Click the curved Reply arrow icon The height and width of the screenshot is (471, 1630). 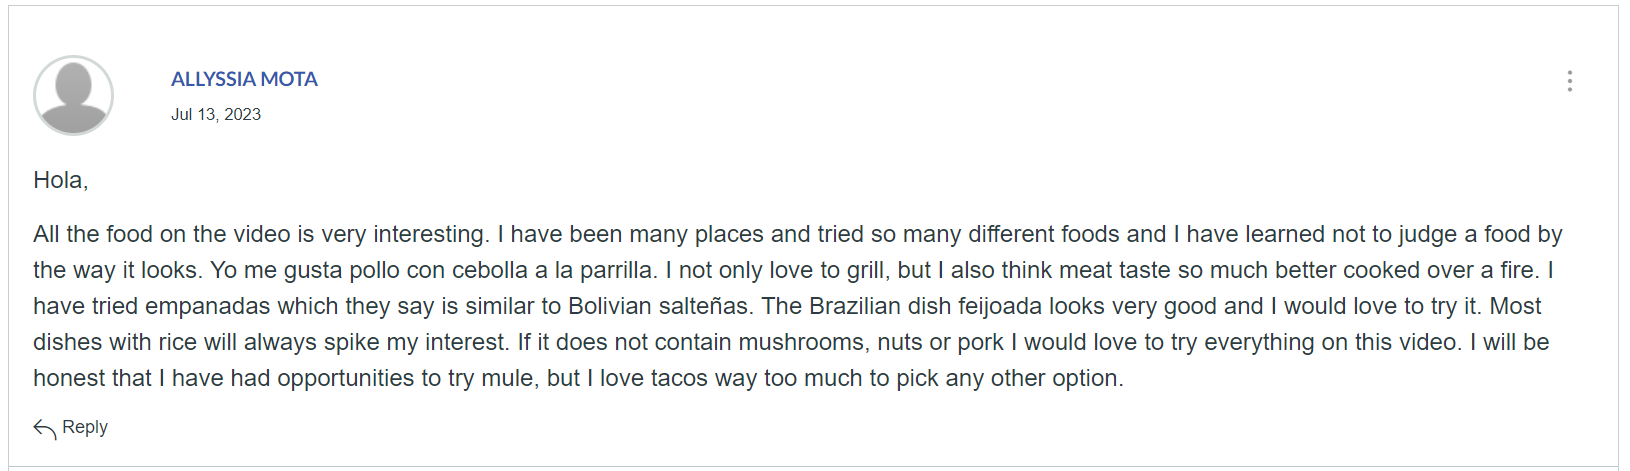pyautogui.click(x=44, y=428)
